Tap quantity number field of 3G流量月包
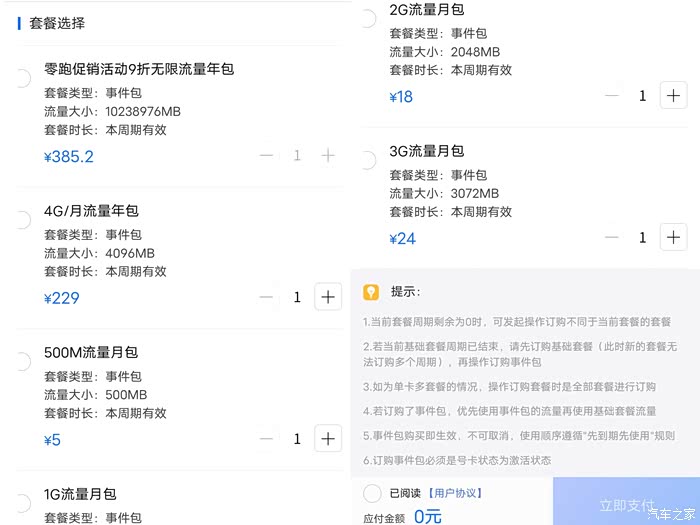 tap(643, 238)
